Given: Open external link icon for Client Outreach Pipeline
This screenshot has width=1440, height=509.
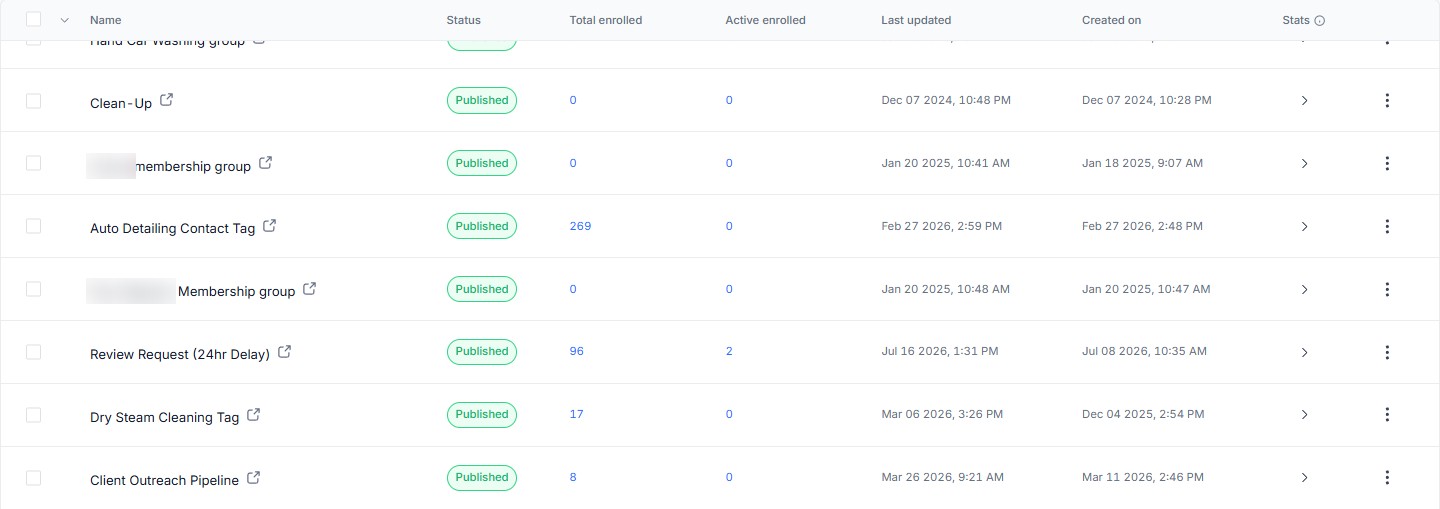Looking at the screenshot, I should click(254, 478).
